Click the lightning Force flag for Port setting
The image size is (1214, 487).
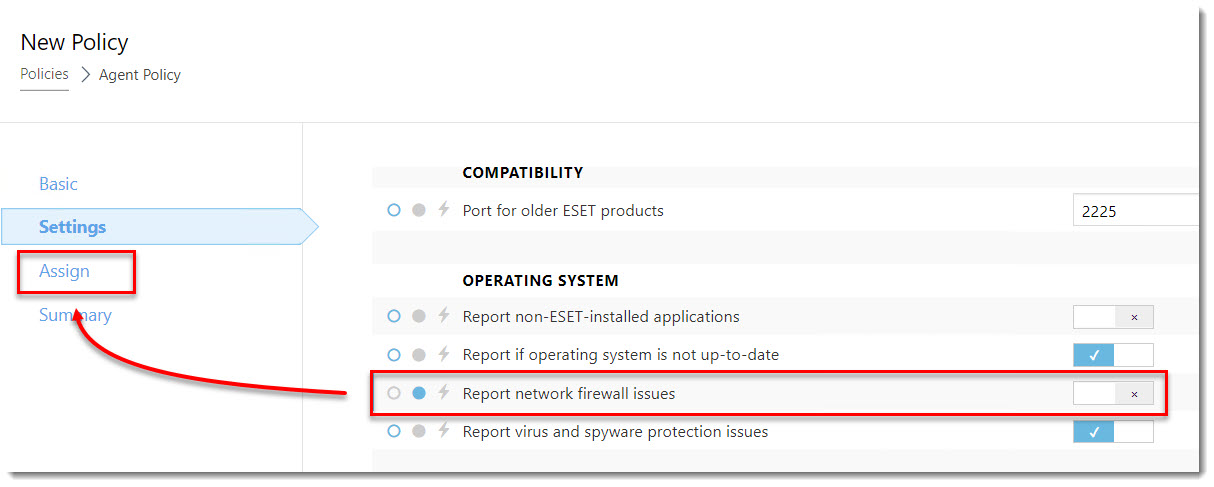(x=444, y=210)
